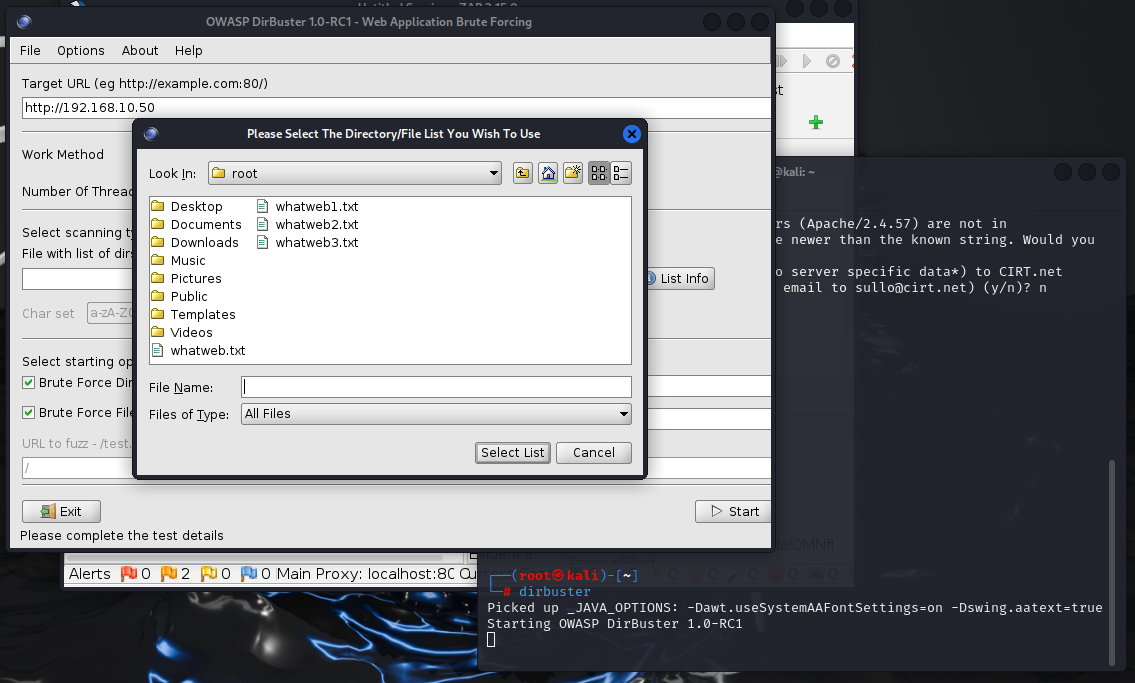
Task: Click the play icon in ZAP toolbar
Action: tap(807, 61)
